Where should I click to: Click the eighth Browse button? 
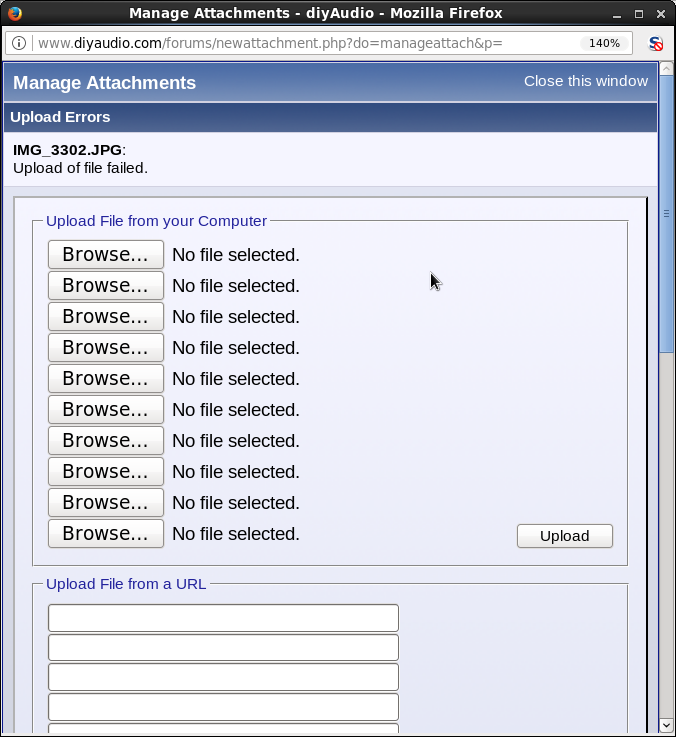(x=106, y=472)
